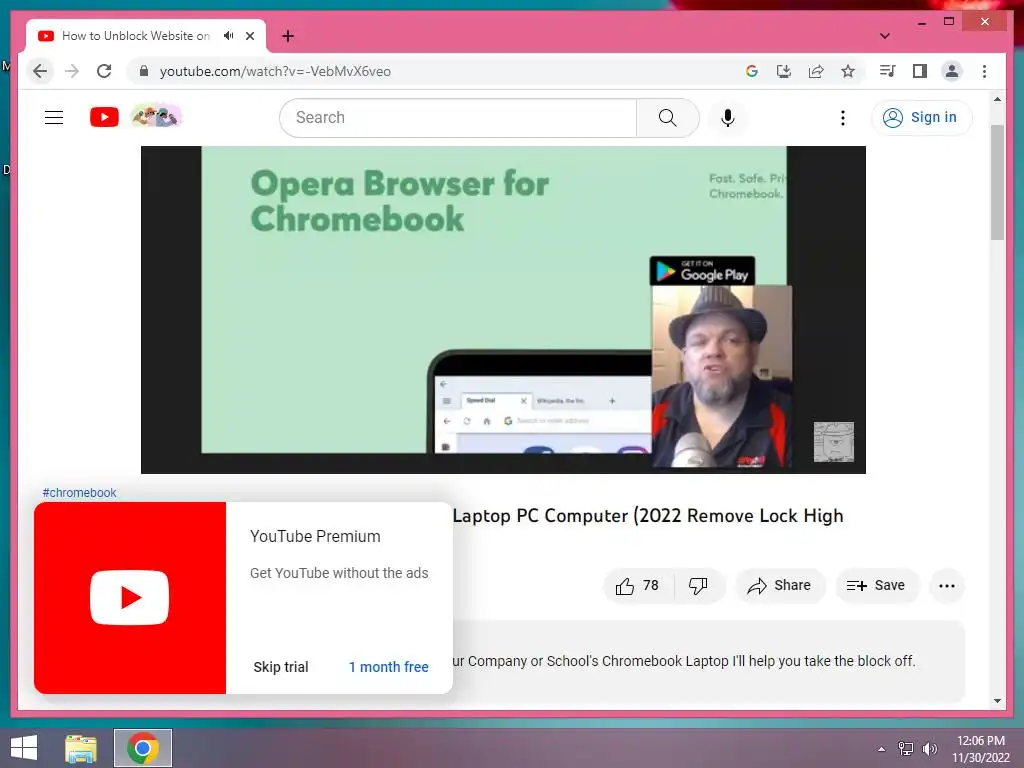1024x768 pixels.
Task: Click the video player area
Action: tap(503, 310)
